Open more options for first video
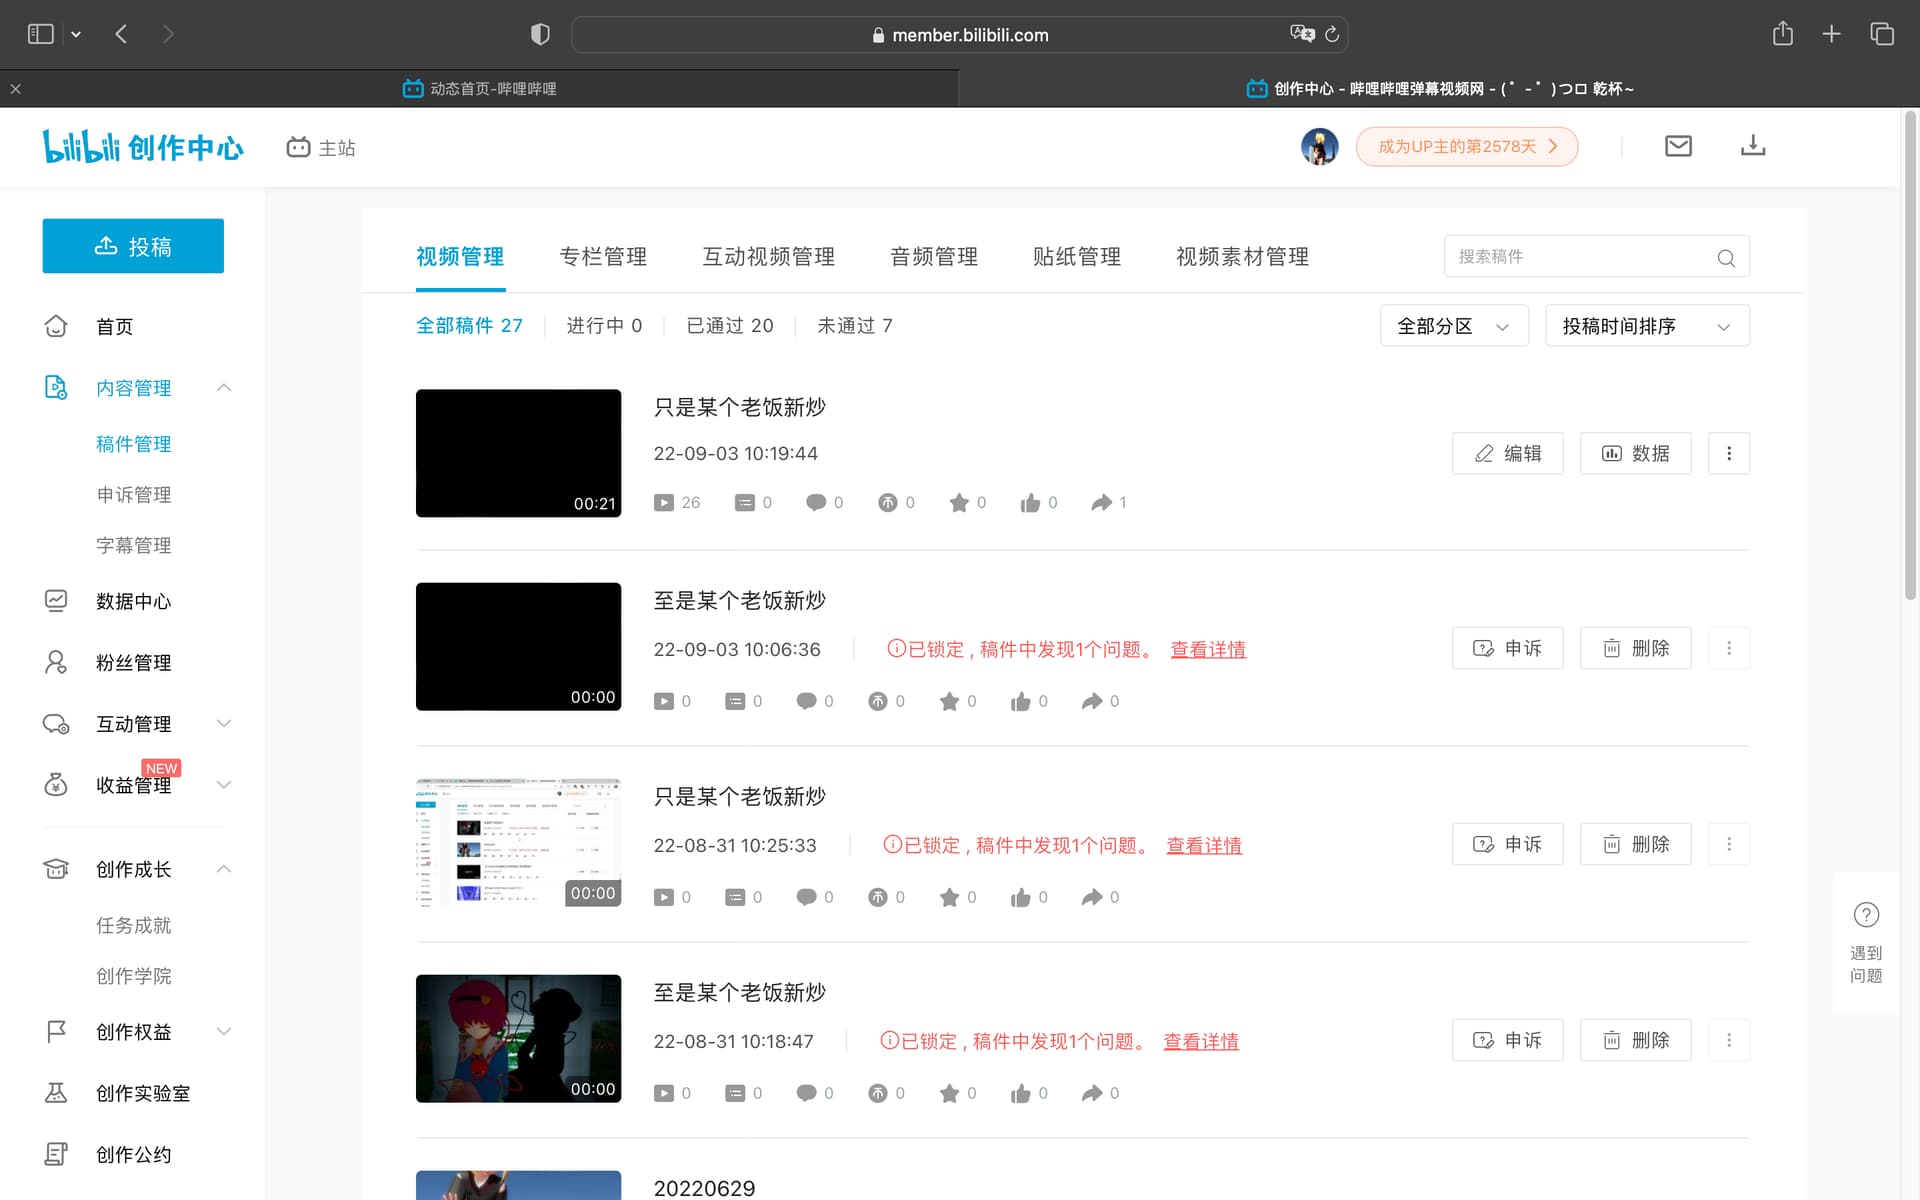1920x1200 pixels. coord(1728,453)
